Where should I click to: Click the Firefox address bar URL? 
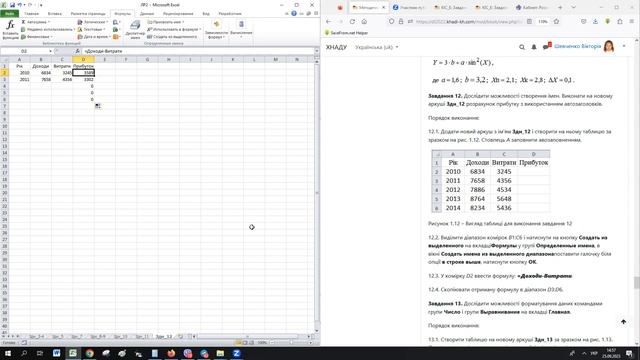click(x=469, y=21)
